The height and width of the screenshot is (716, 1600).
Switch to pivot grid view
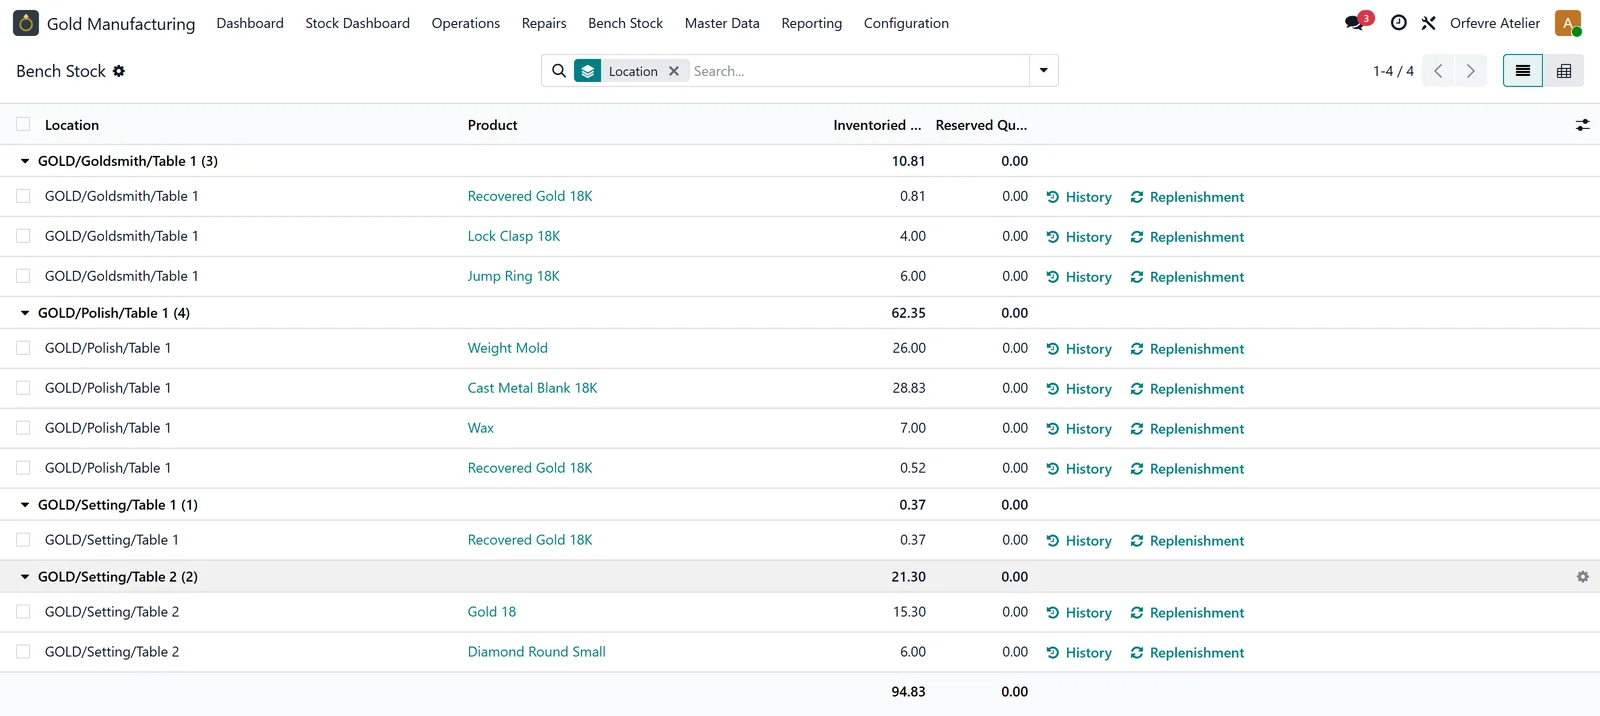click(x=1564, y=71)
